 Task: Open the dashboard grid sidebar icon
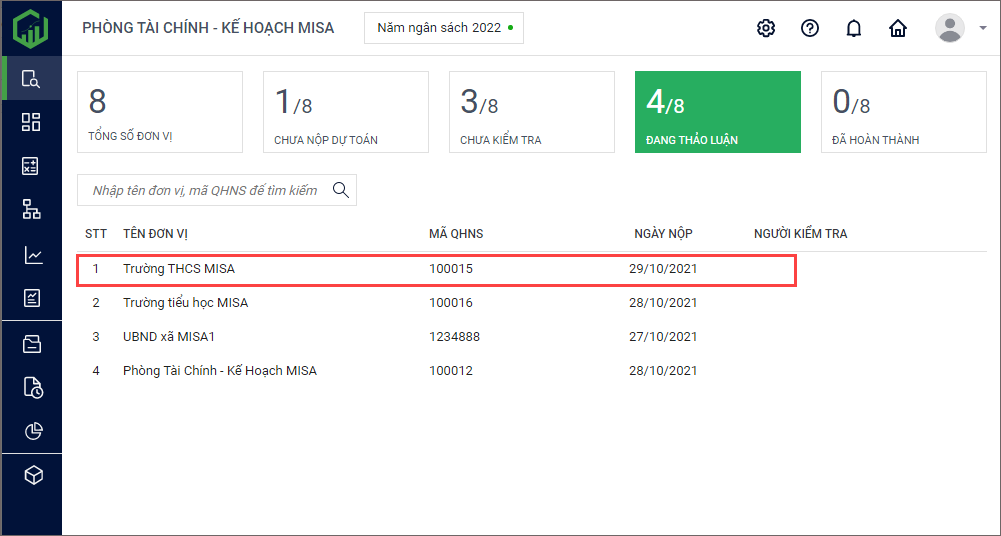click(x=31, y=122)
